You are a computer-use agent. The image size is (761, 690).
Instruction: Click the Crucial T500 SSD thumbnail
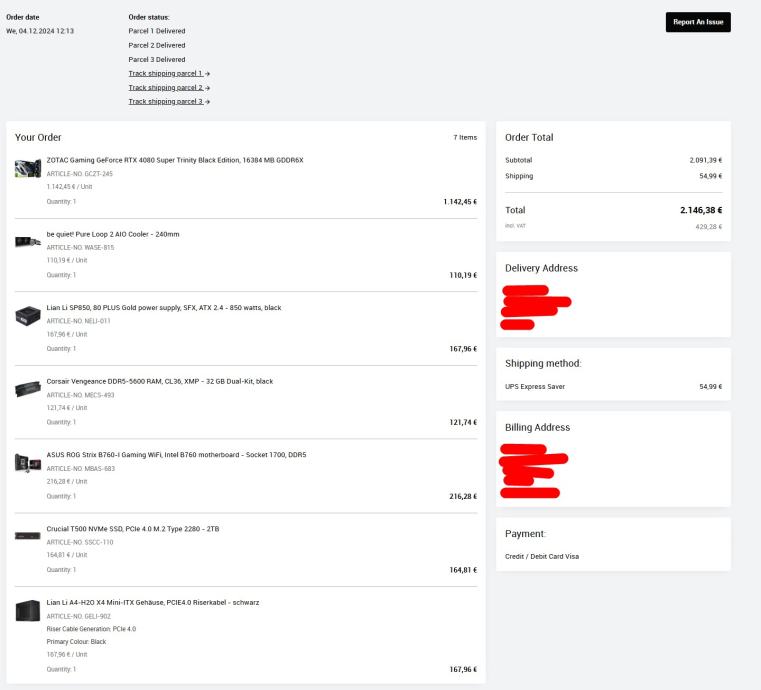pyautogui.click(x=28, y=536)
